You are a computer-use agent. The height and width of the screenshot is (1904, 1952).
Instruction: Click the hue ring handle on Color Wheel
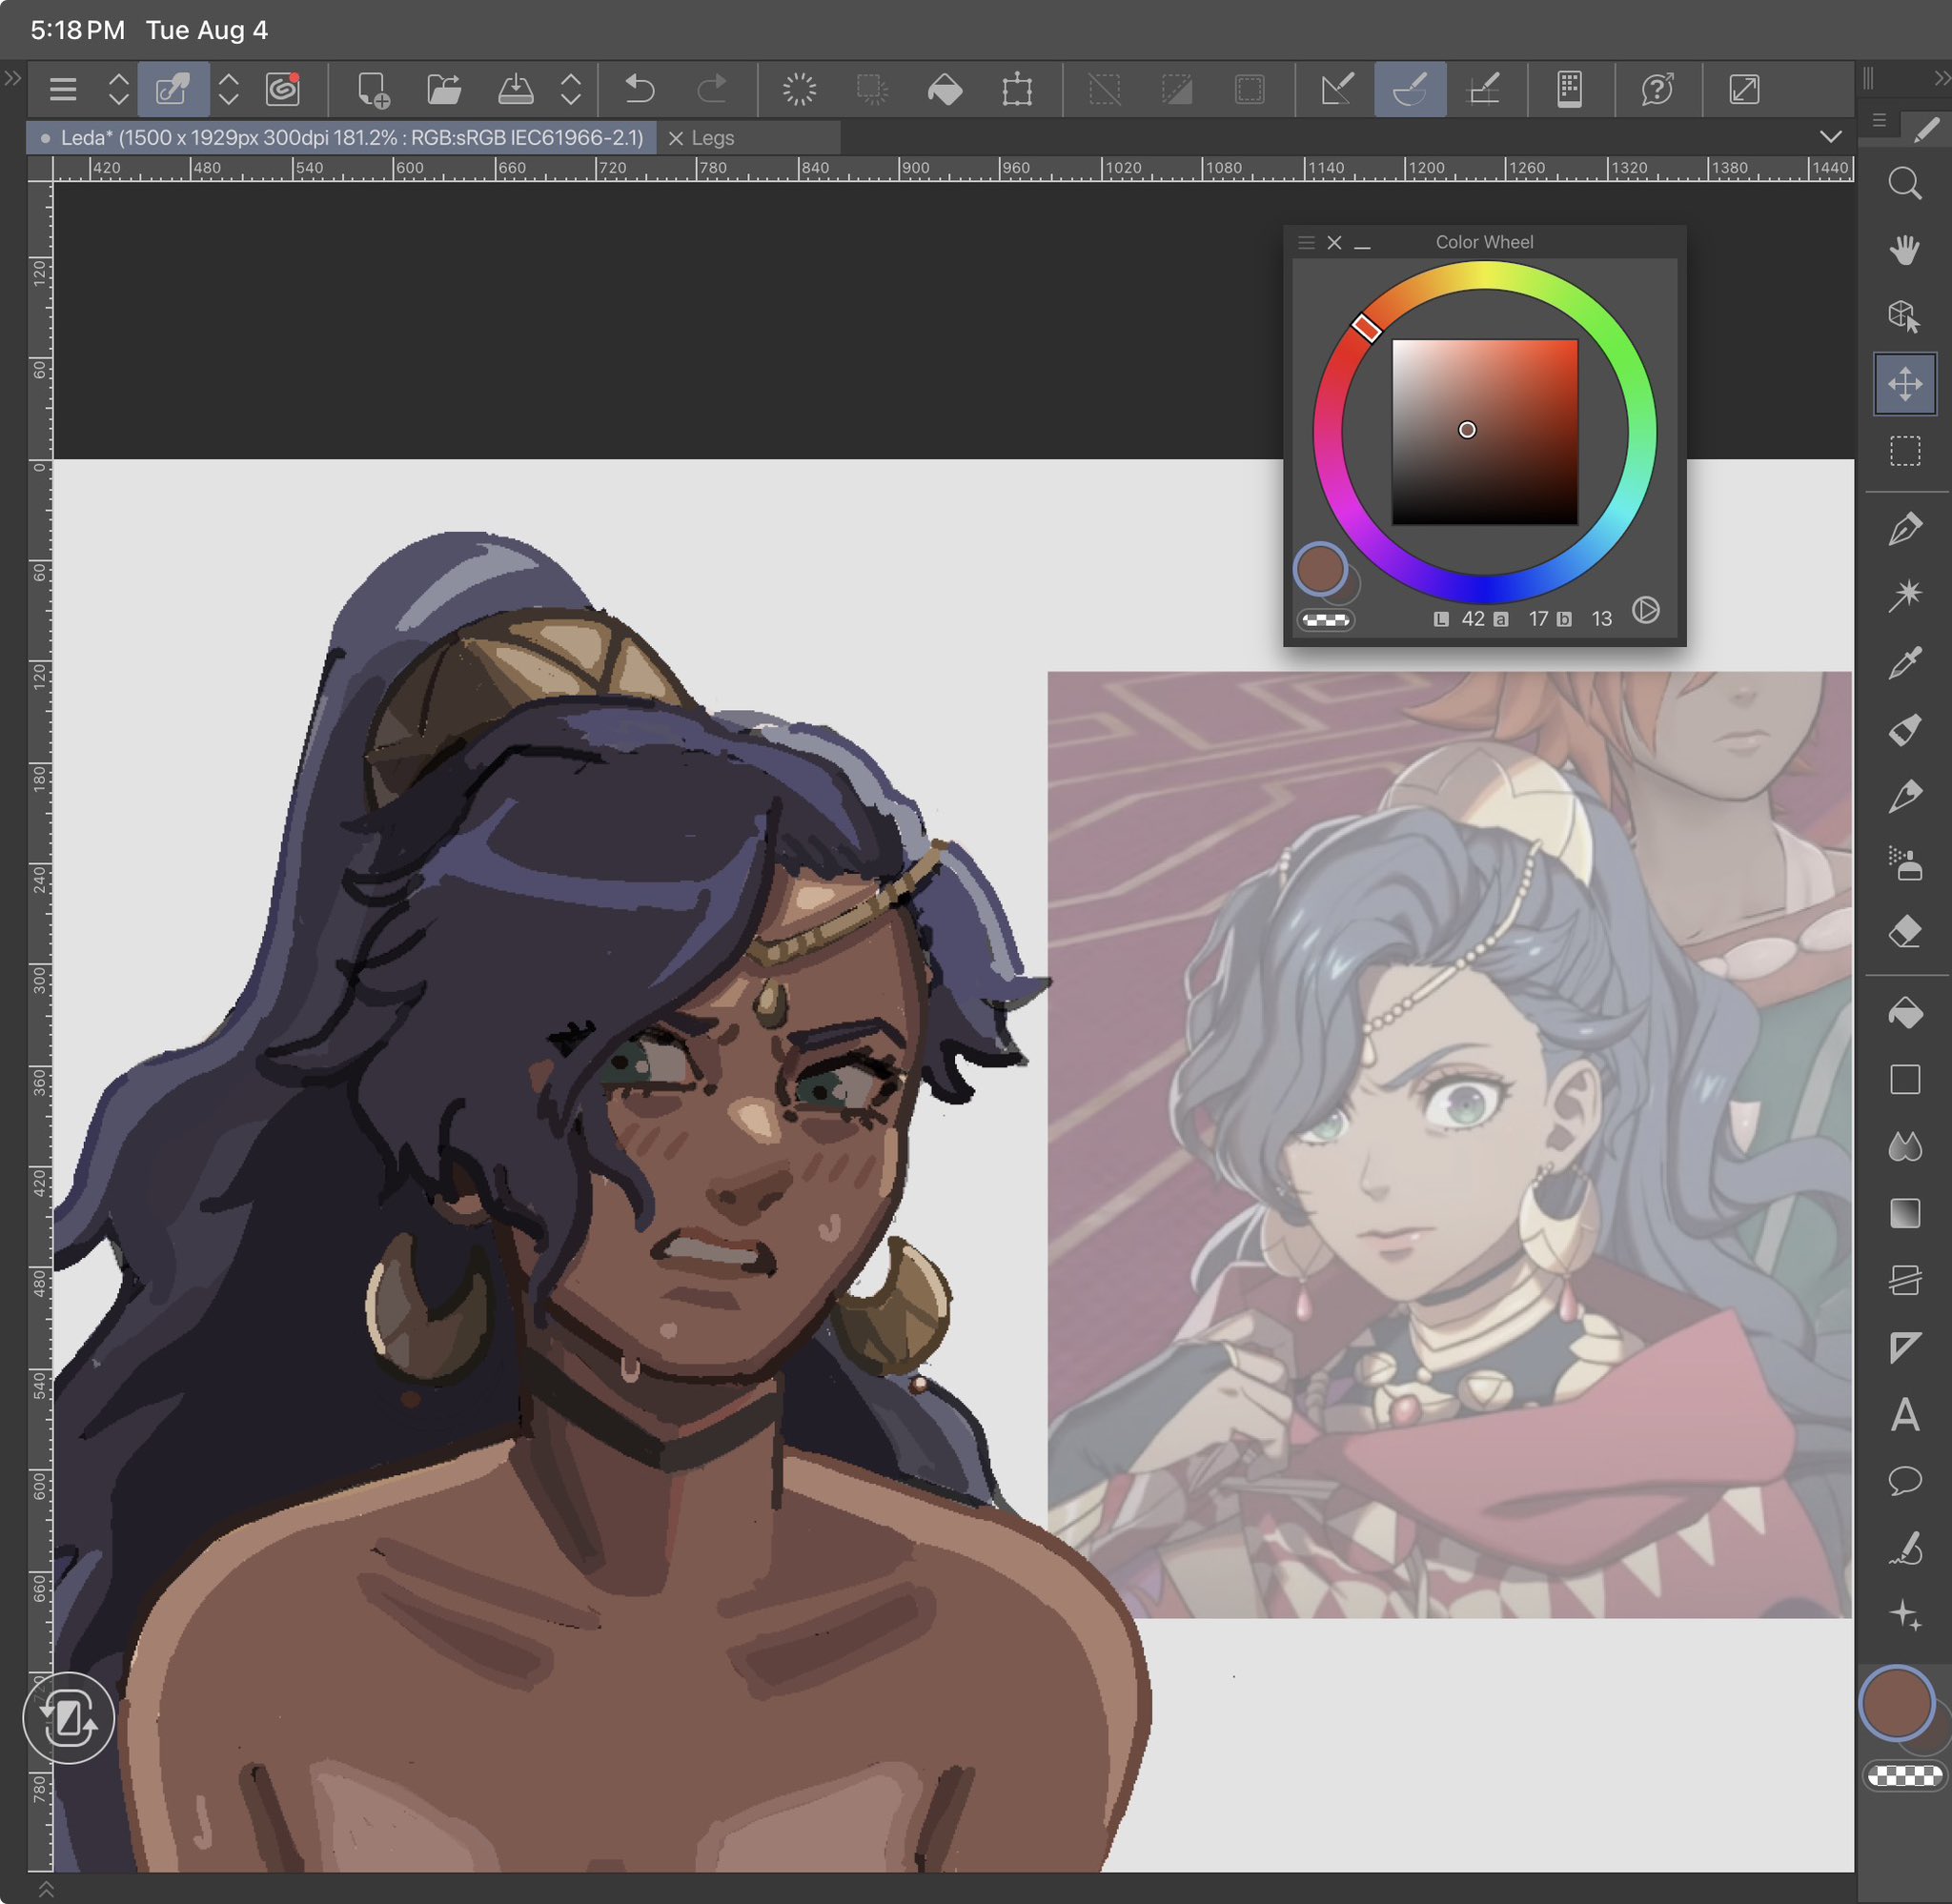1366,326
